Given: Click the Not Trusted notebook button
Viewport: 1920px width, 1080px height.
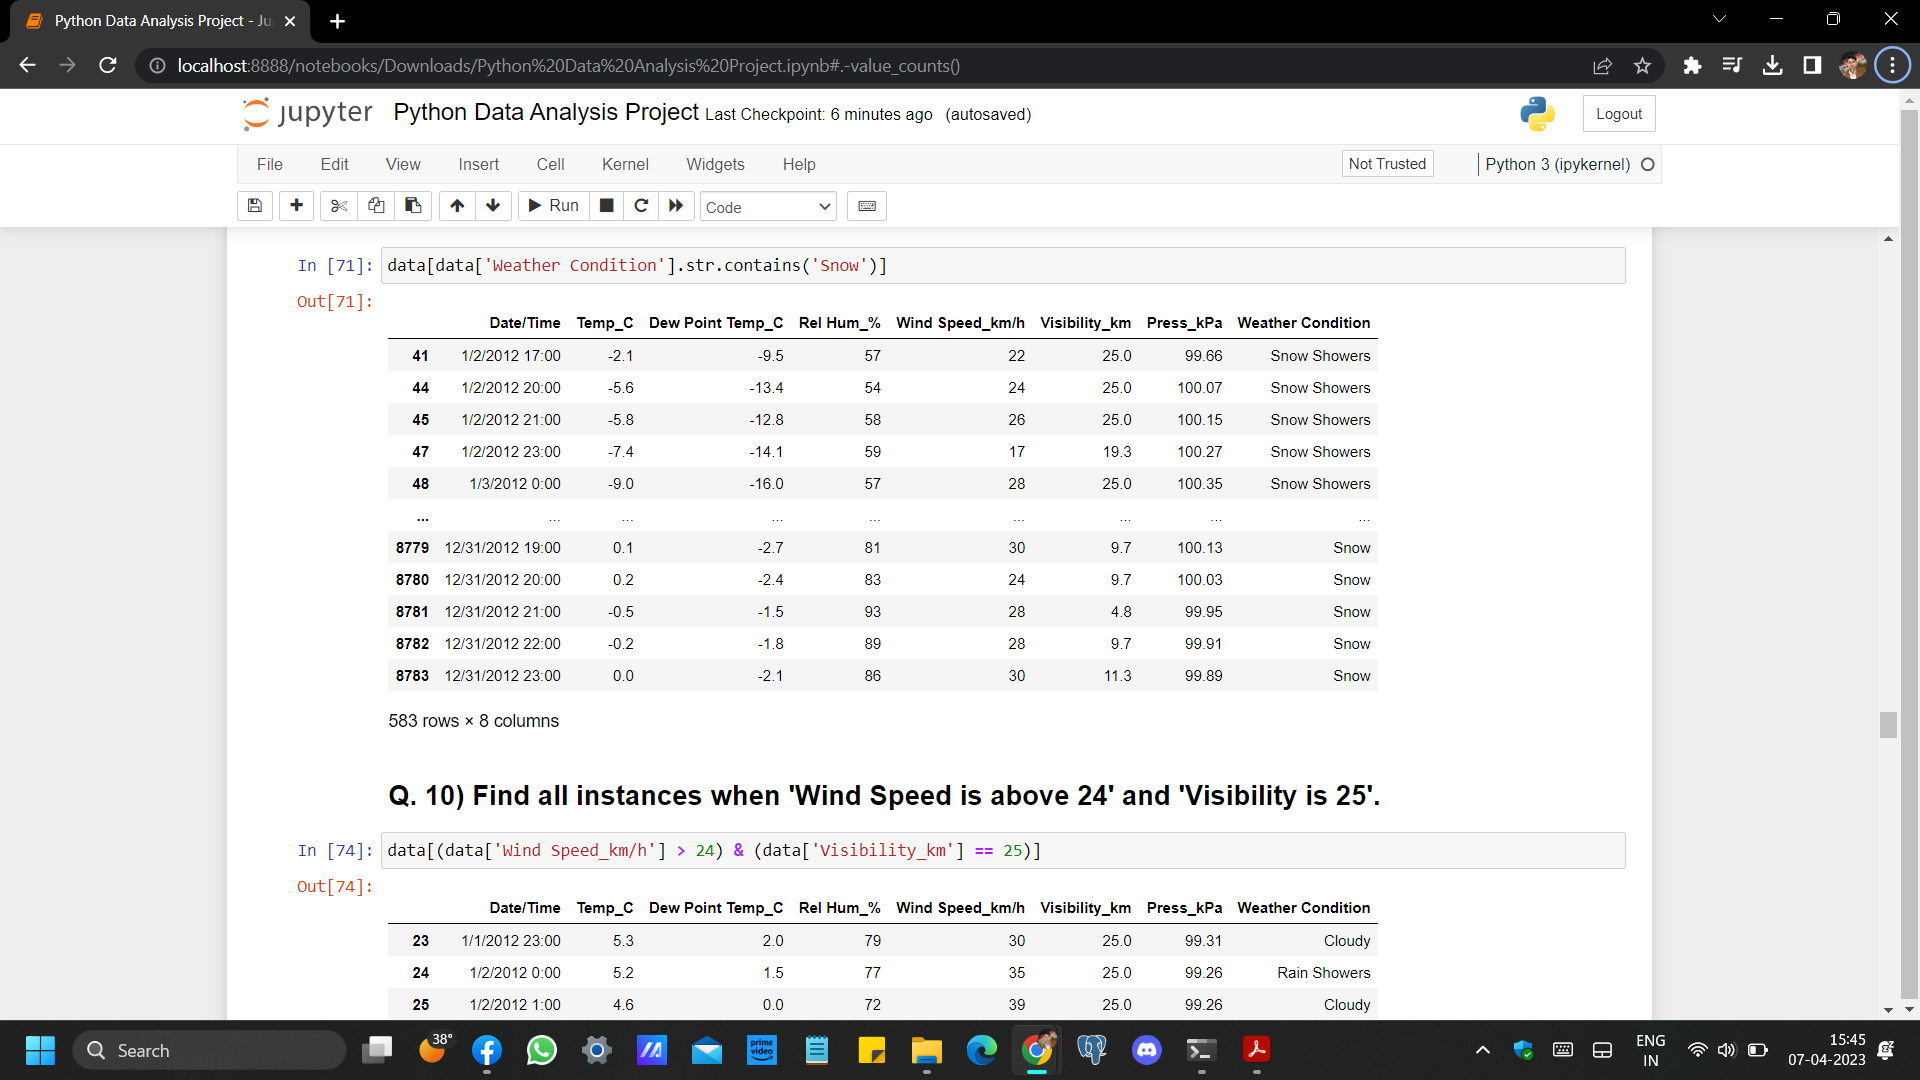Looking at the screenshot, I should tap(1387, 164).
